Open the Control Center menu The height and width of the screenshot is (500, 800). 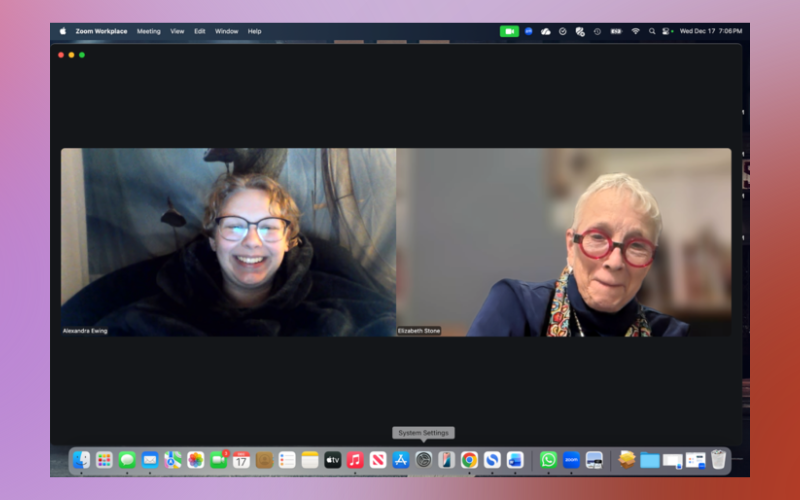[668, 31]
